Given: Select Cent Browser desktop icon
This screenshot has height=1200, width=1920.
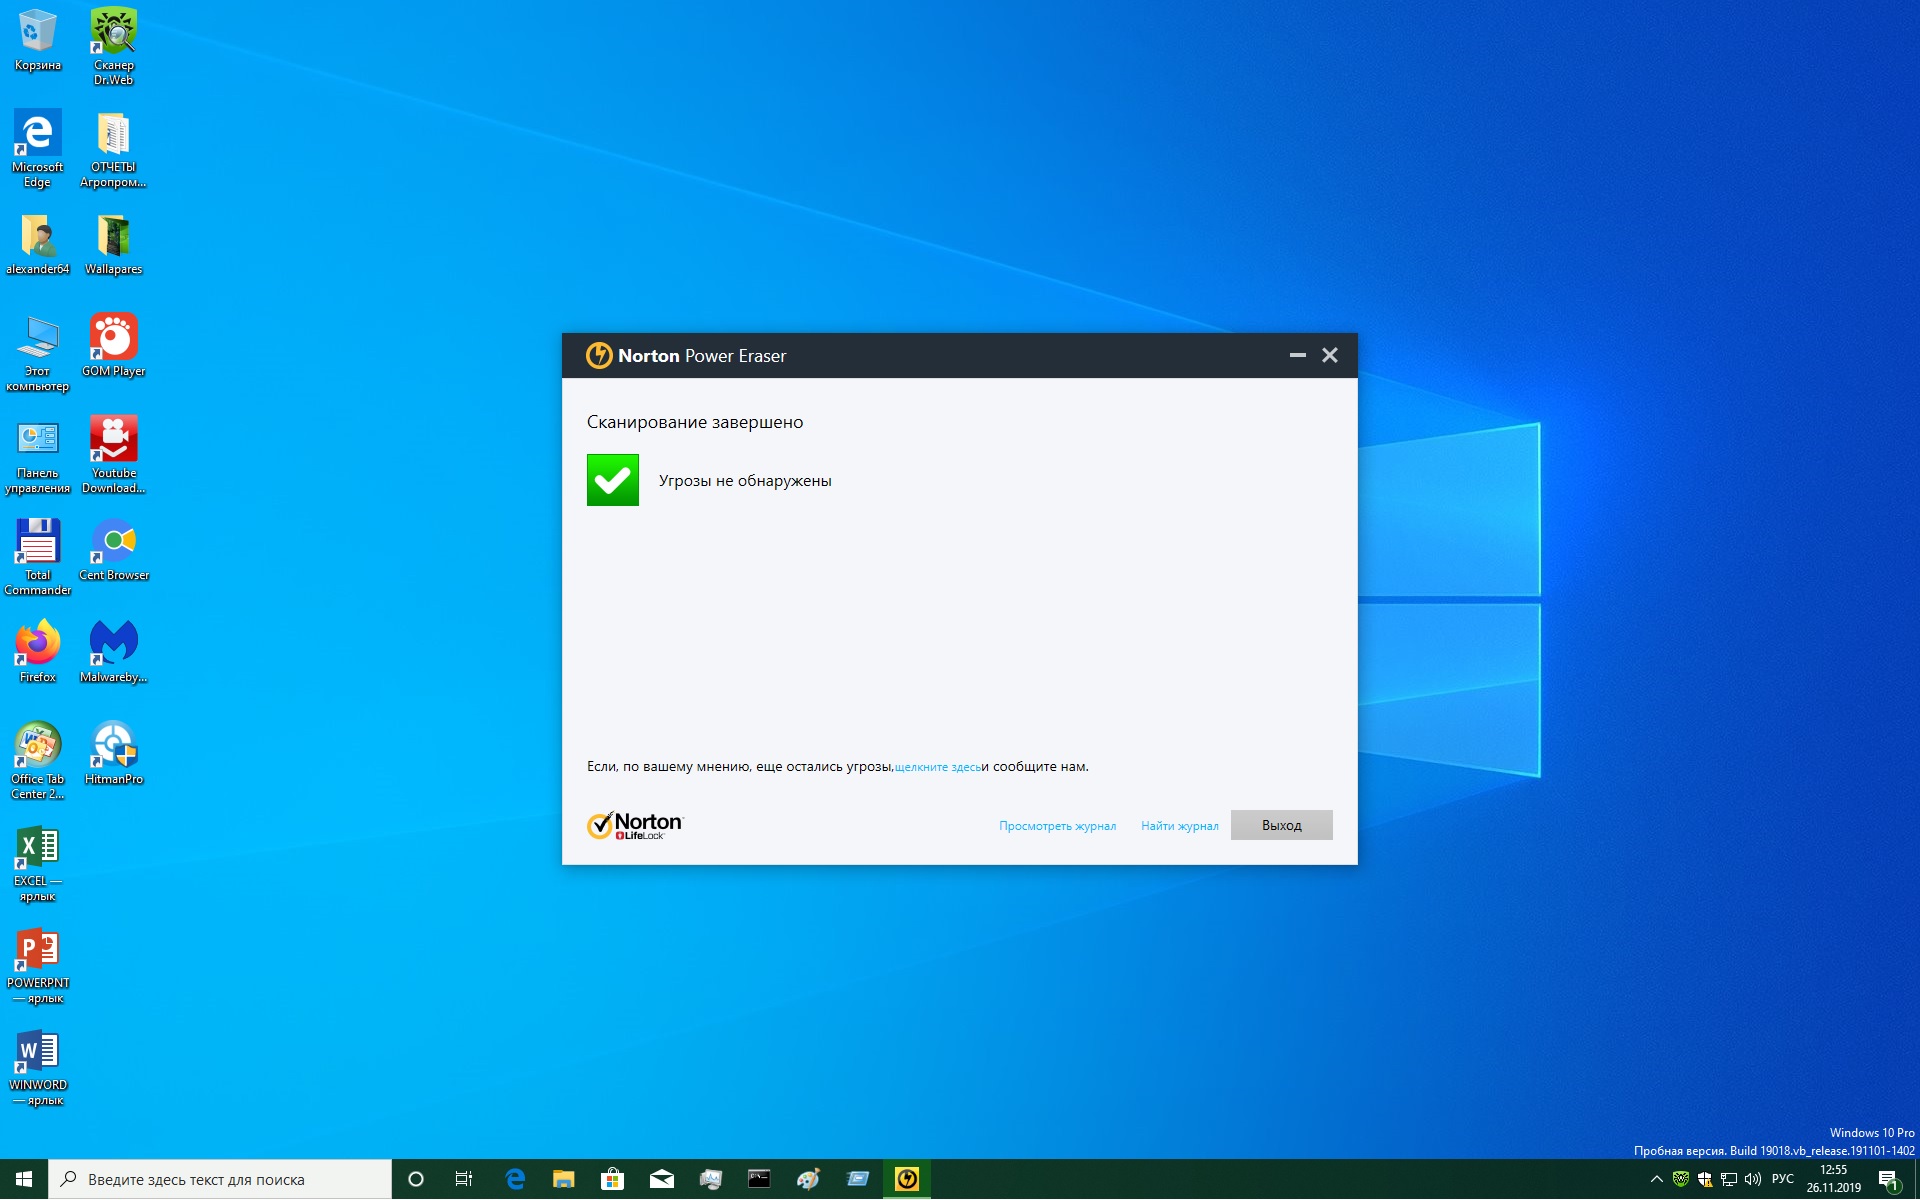Looking at the screenshot, I should coord(113,549).
